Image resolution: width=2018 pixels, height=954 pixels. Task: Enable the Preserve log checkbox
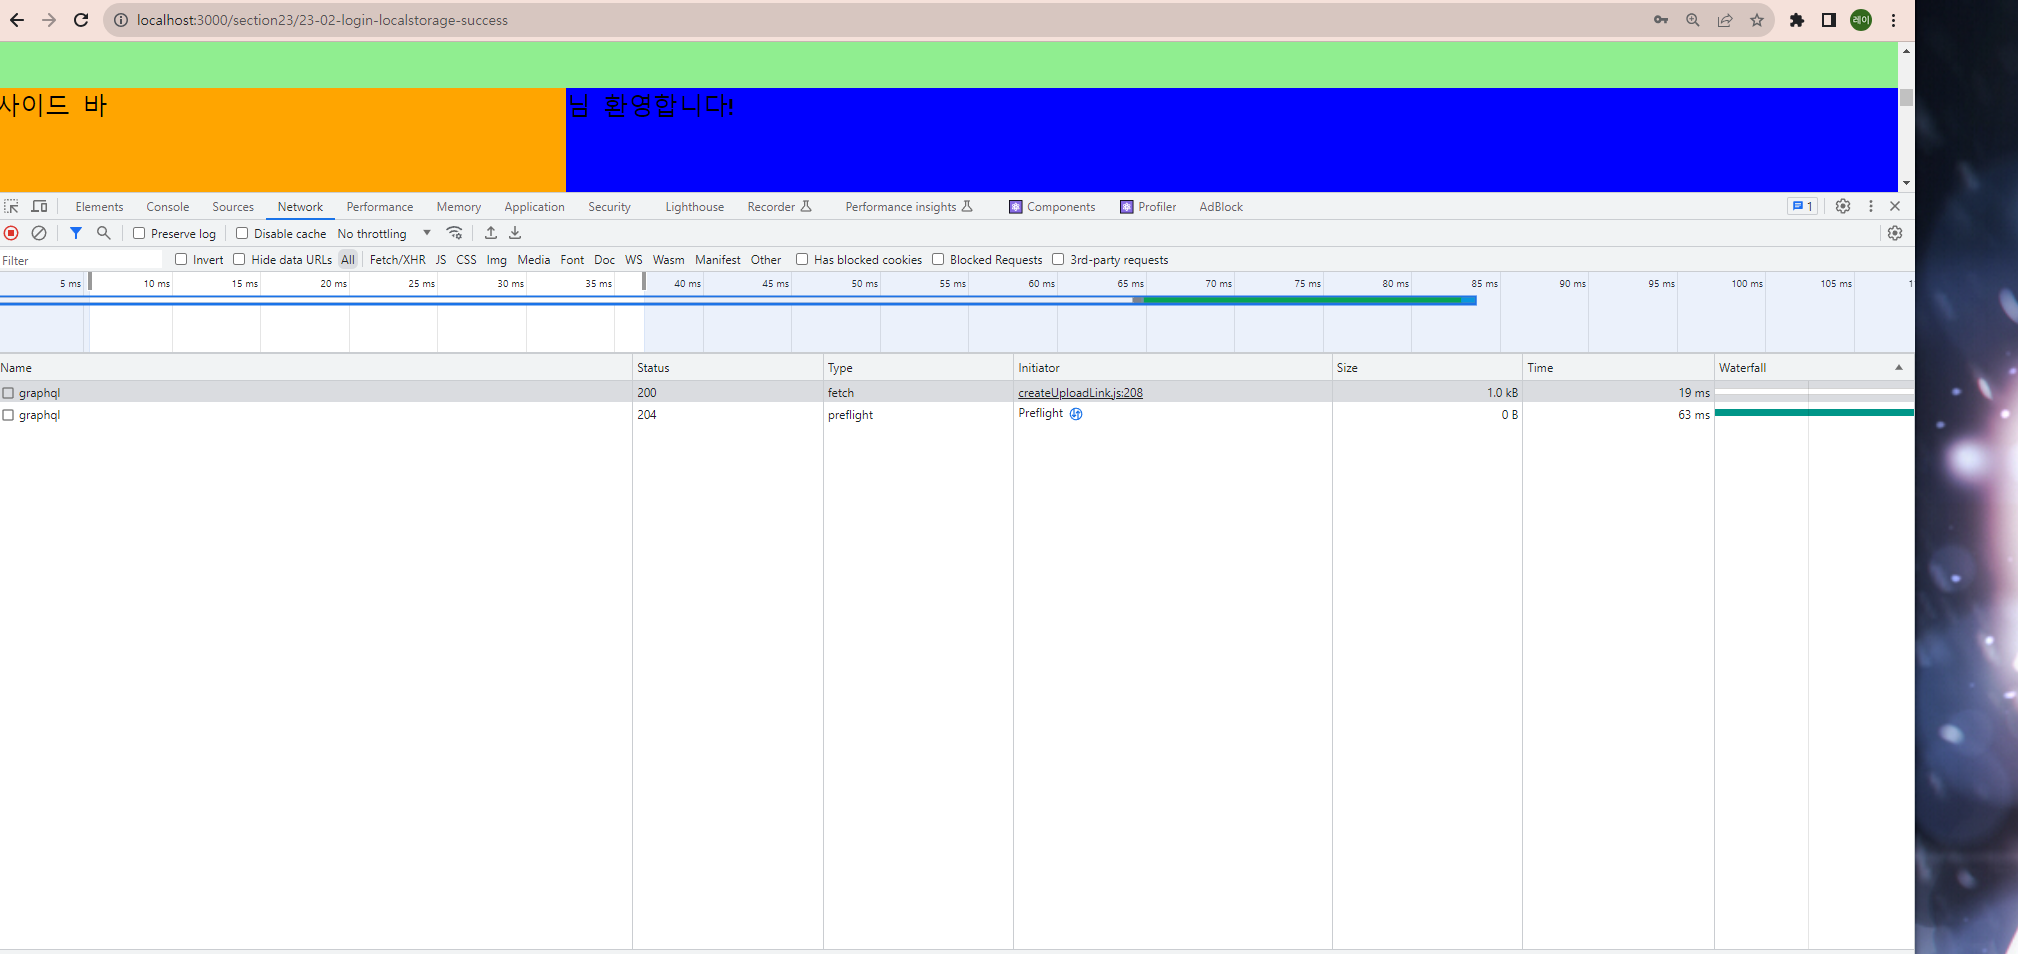pyautogui.click(x=139, y=233)
